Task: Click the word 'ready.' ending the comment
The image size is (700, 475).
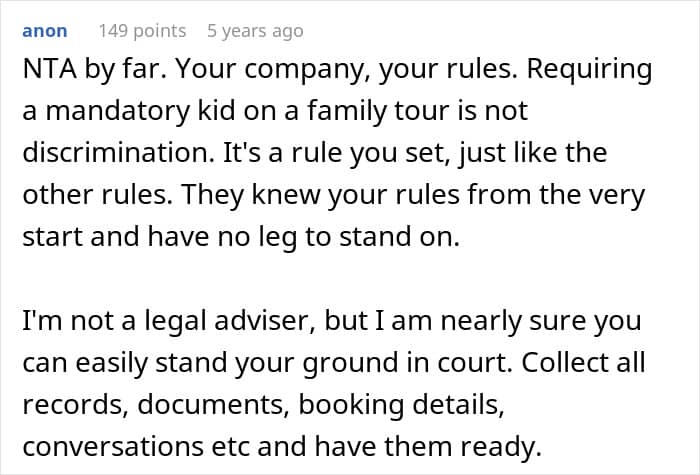Action: click(x=501, y=447)
